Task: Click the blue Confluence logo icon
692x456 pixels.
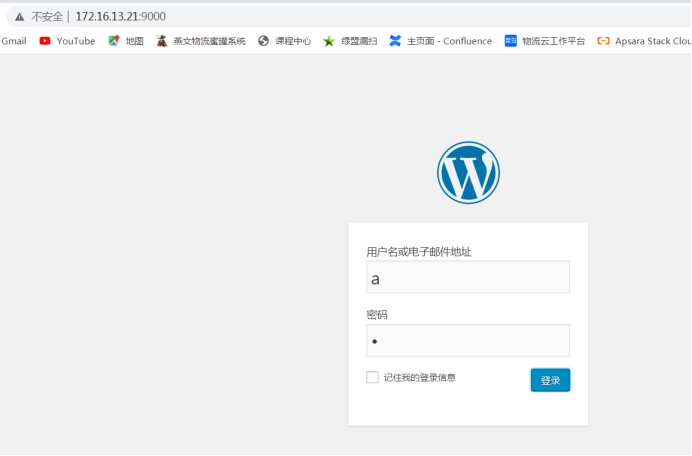Action: pyautogui.click(x=395, y=41)
